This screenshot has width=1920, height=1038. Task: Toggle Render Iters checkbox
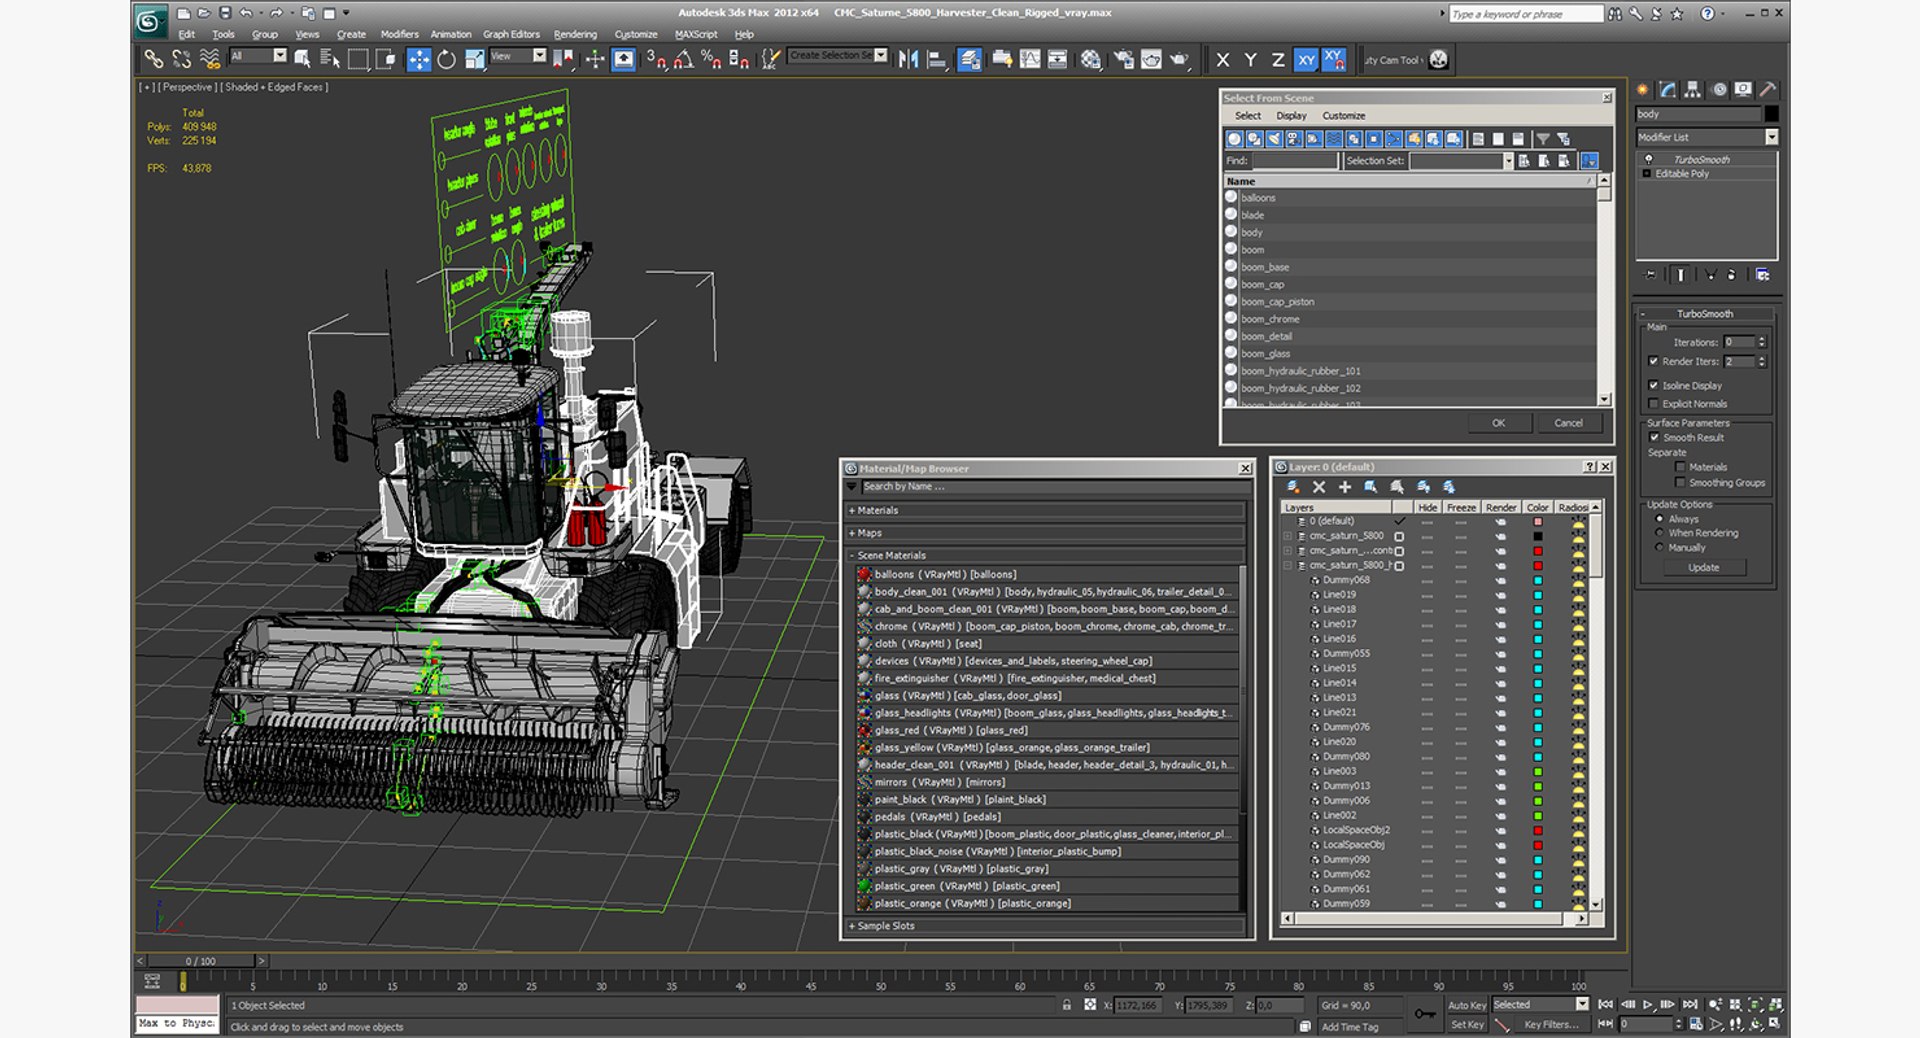click(1653, 361)
